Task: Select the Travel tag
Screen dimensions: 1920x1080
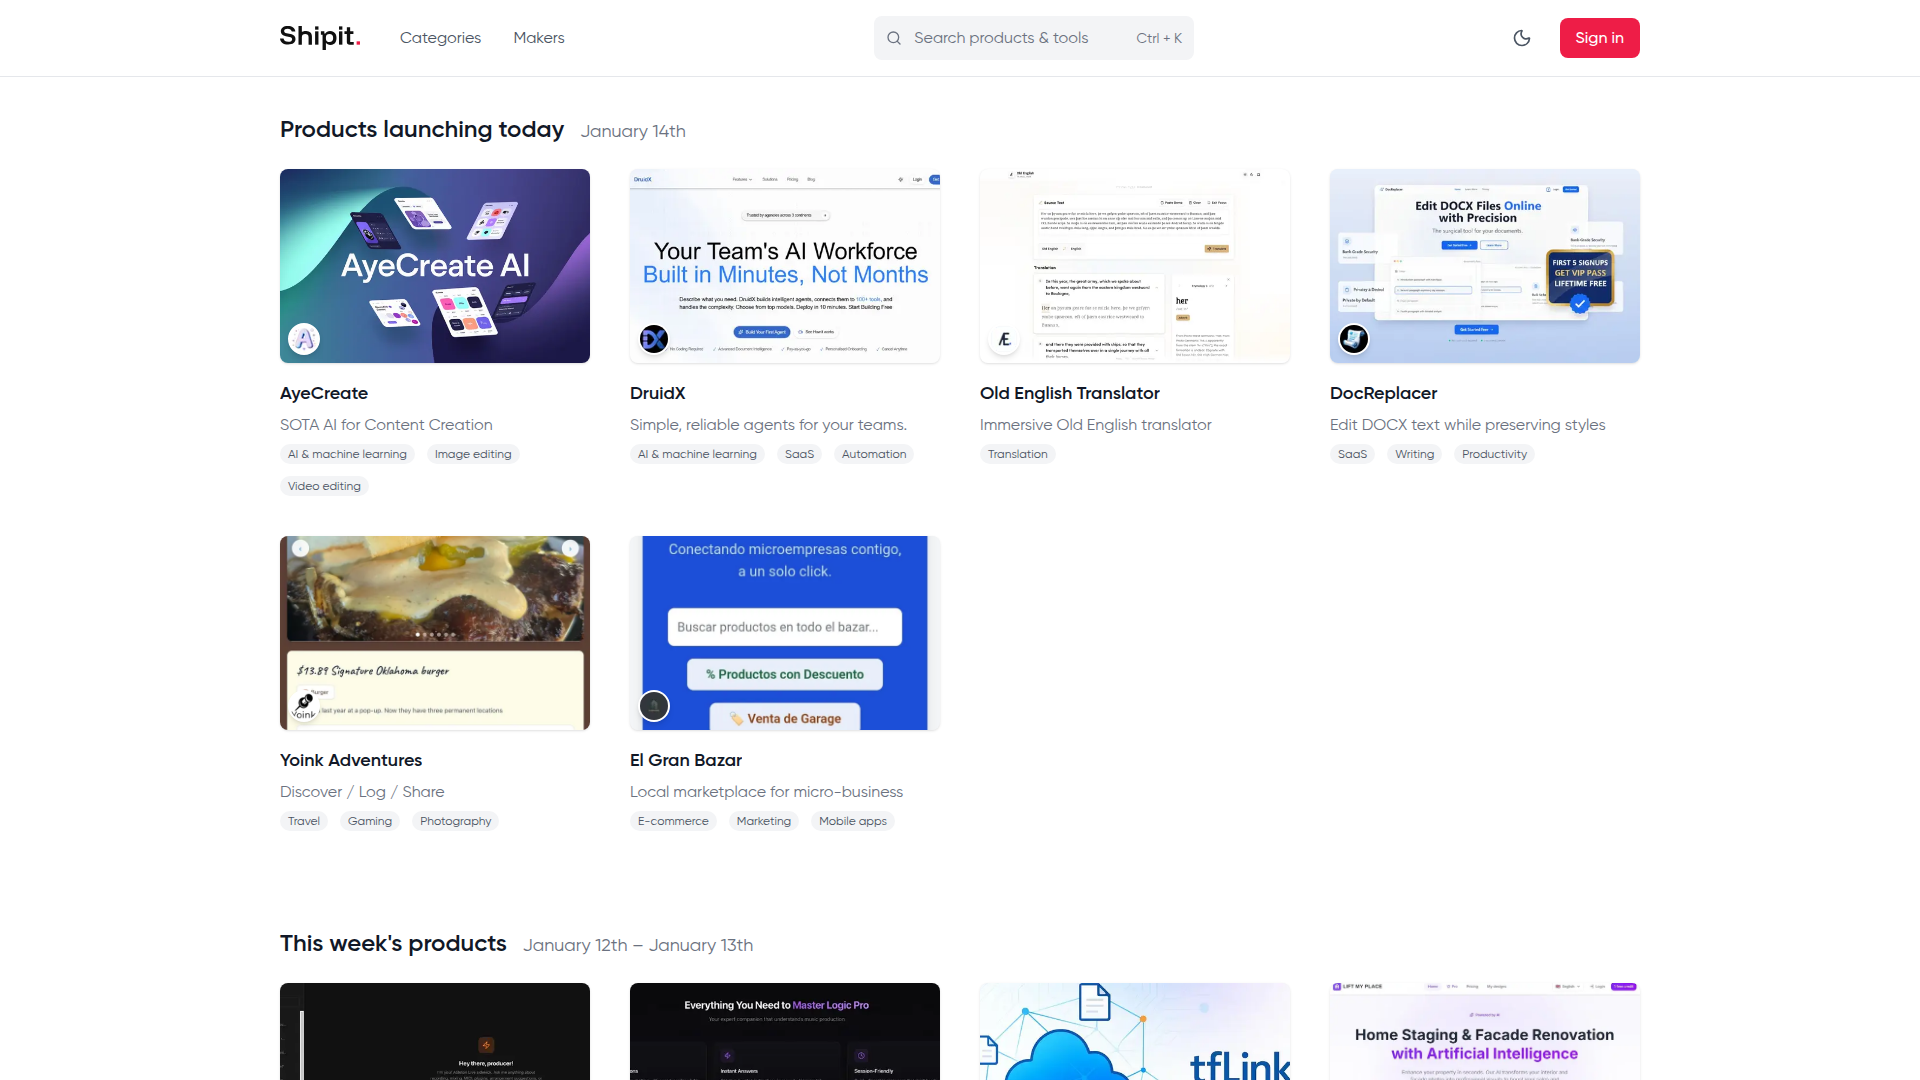Action: point(304,821)
